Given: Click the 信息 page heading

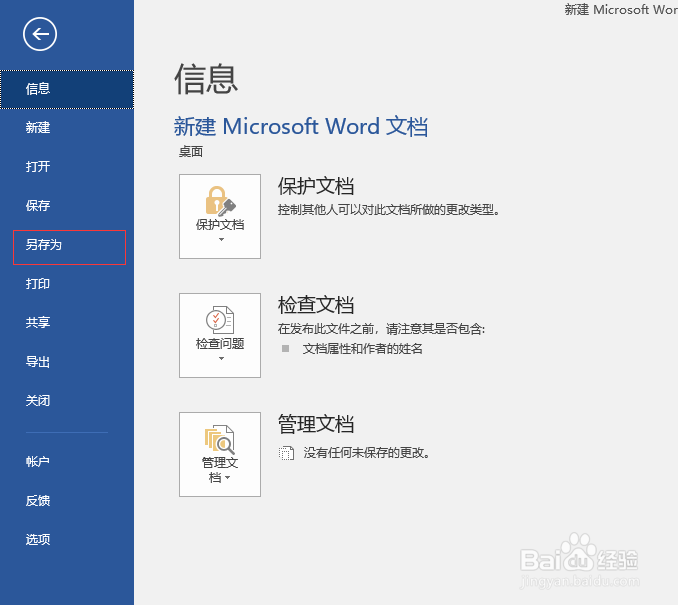Looking at the screenshot, I should [x=206, y=79].
